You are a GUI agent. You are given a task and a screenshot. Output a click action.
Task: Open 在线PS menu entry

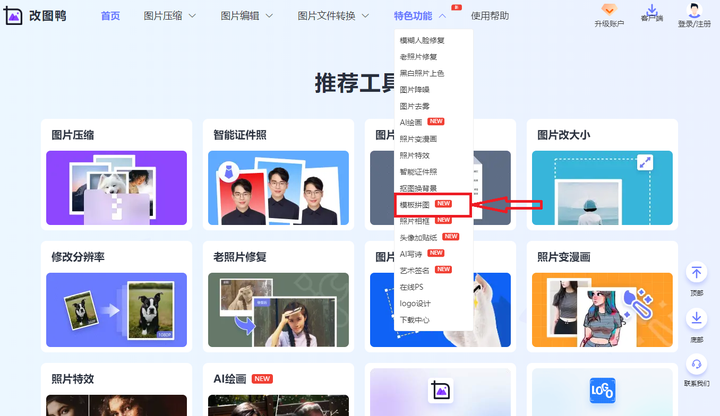coord(411,287)
